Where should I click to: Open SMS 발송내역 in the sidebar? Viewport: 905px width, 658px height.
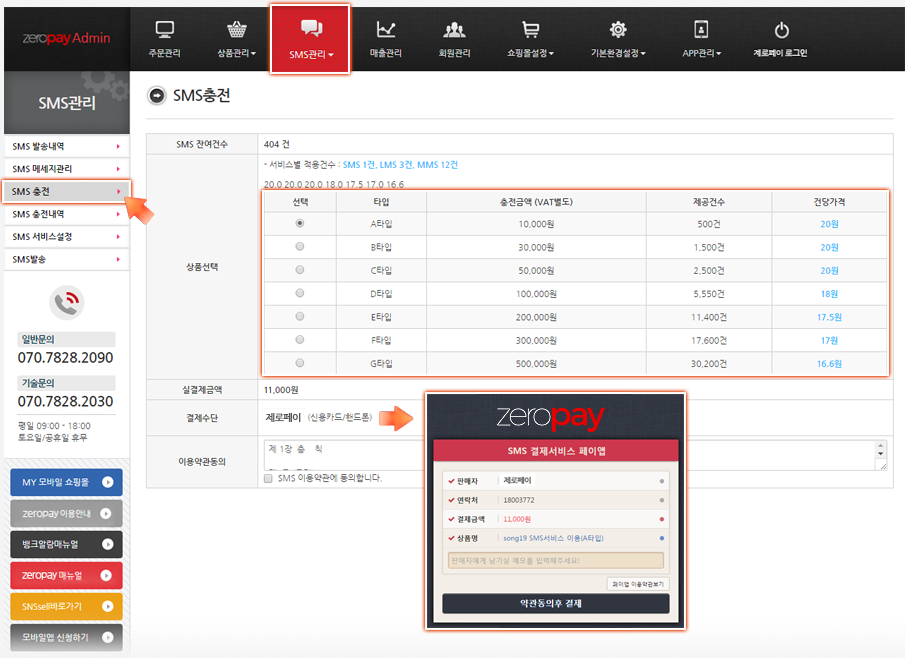(x=66, y=147)
